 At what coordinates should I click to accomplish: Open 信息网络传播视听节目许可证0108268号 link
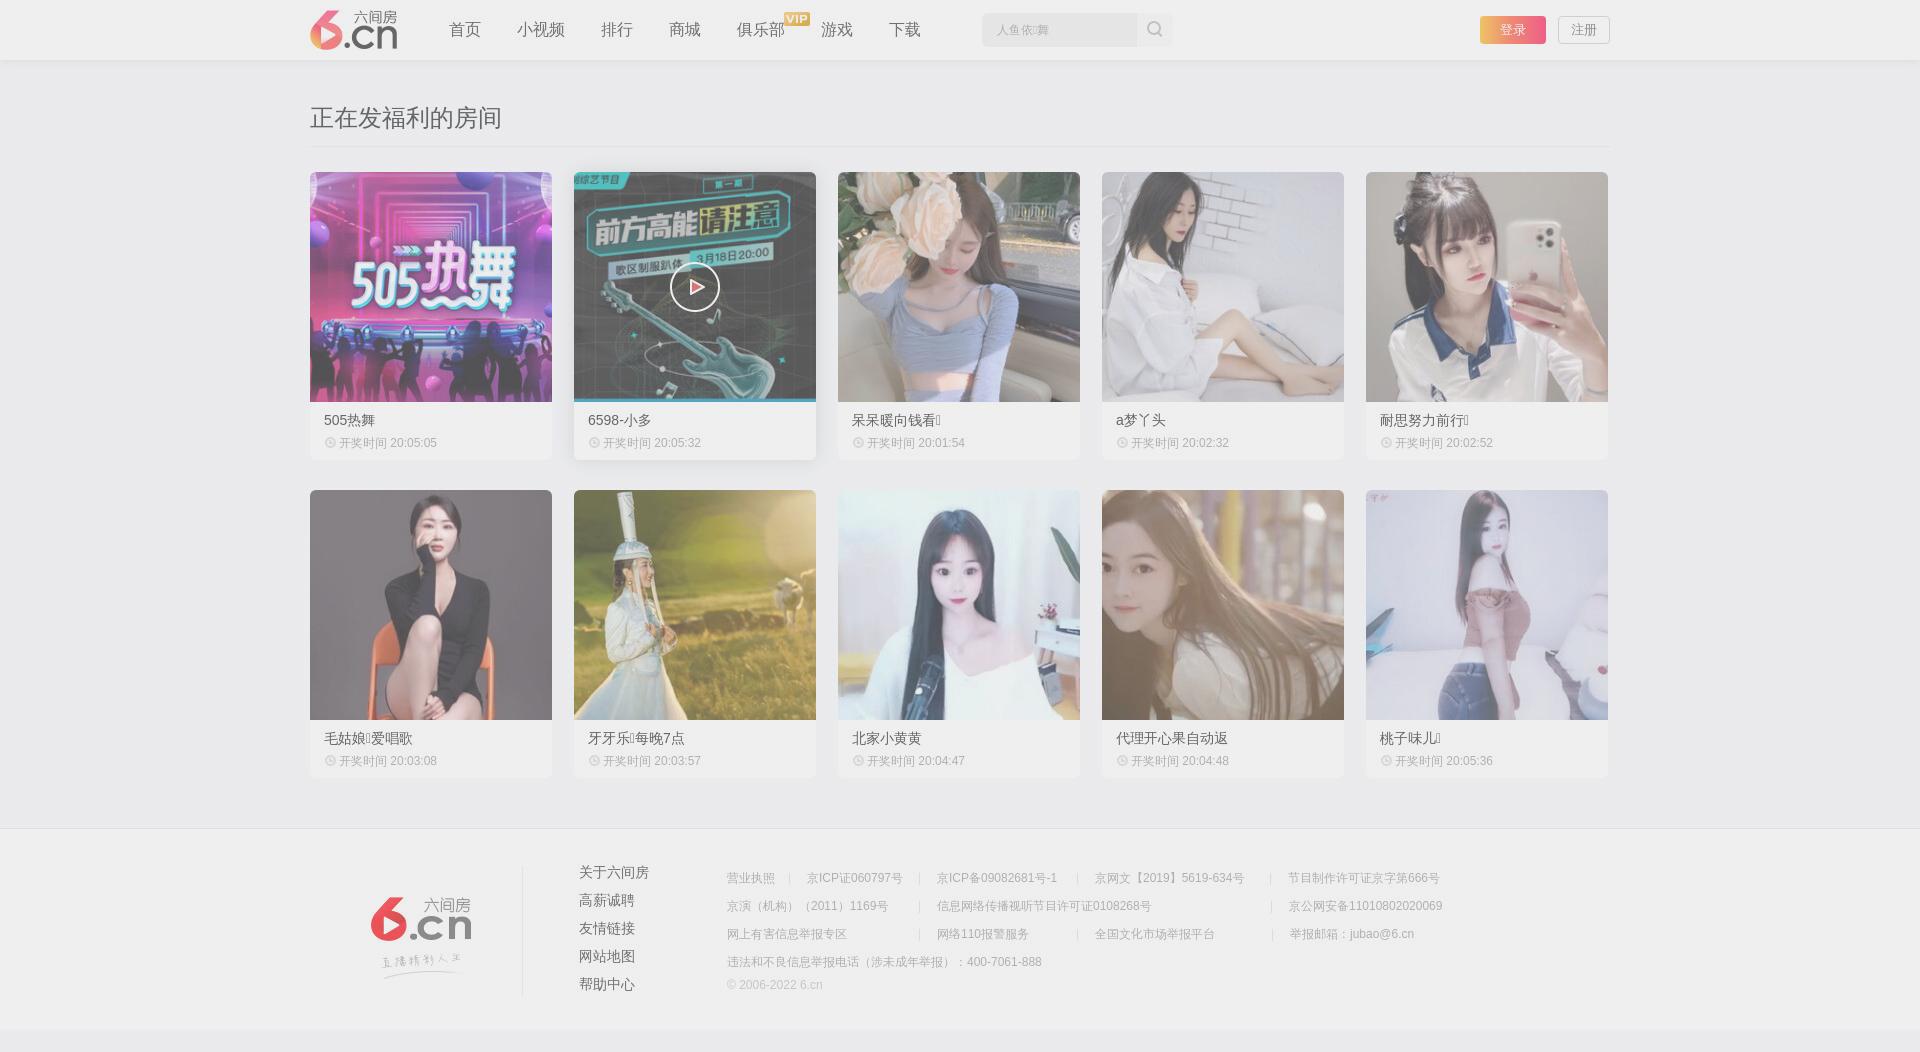(x=1044, y=906)
